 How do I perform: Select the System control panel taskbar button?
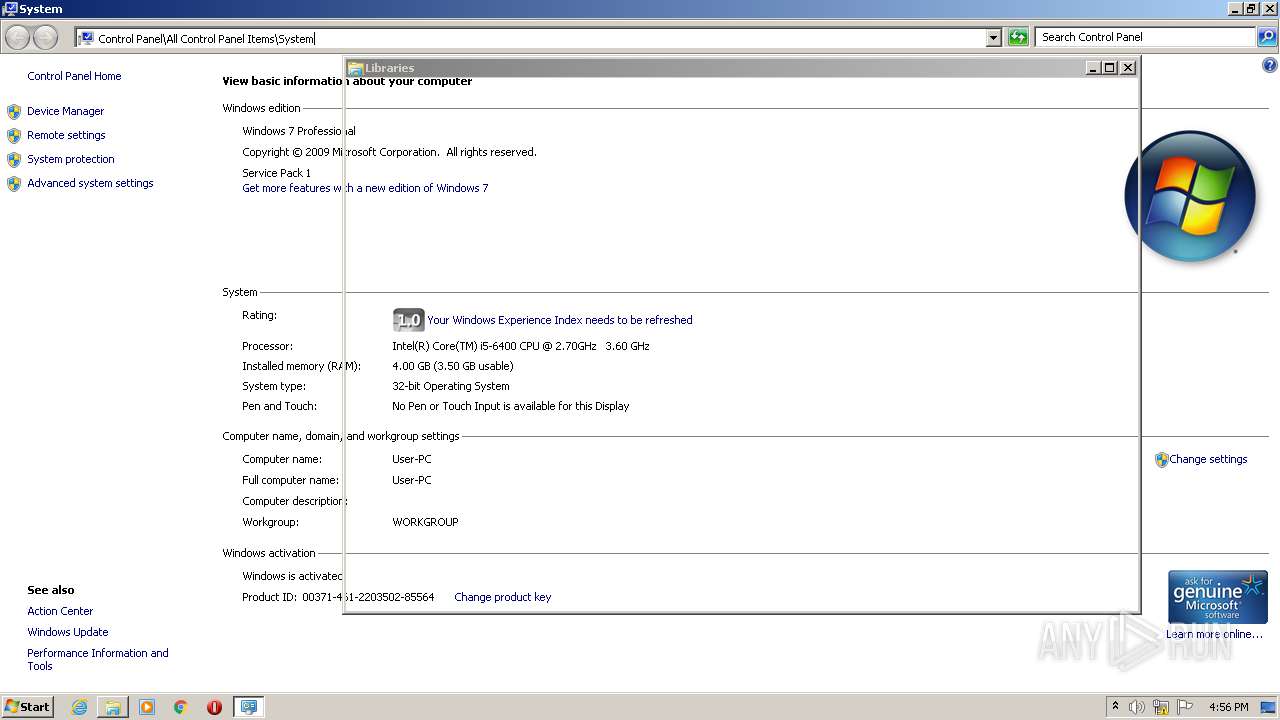pos(248,707)
